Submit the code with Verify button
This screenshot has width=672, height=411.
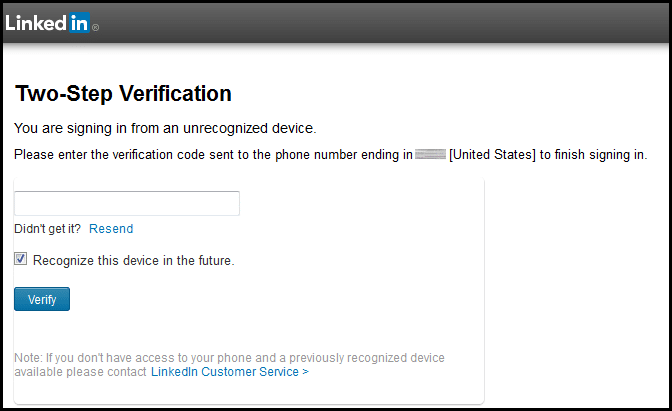pos(42,299)
